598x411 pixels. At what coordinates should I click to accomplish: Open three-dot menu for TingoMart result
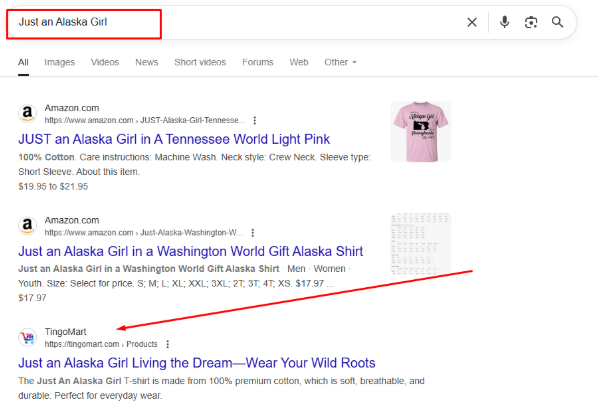pos(167,344)
